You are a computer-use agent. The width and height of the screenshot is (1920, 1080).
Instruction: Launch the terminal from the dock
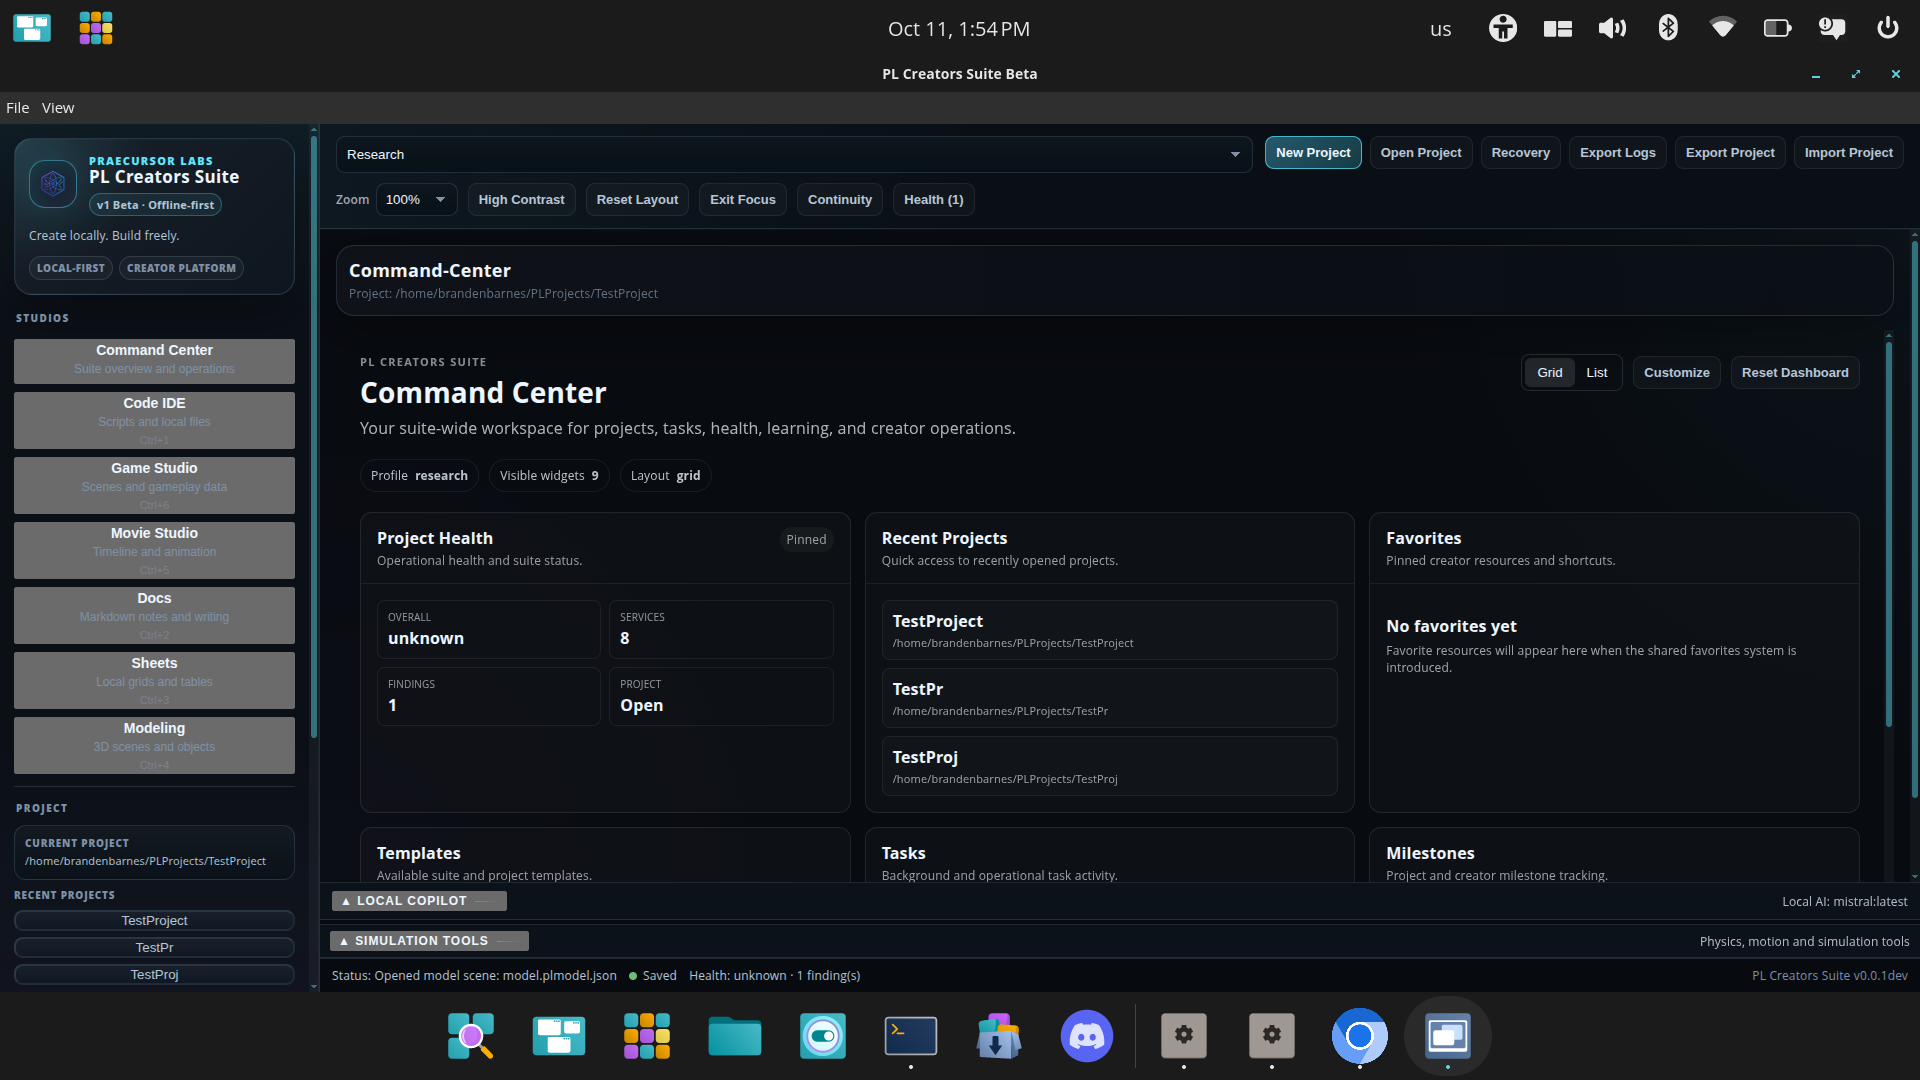point(911,1036)
